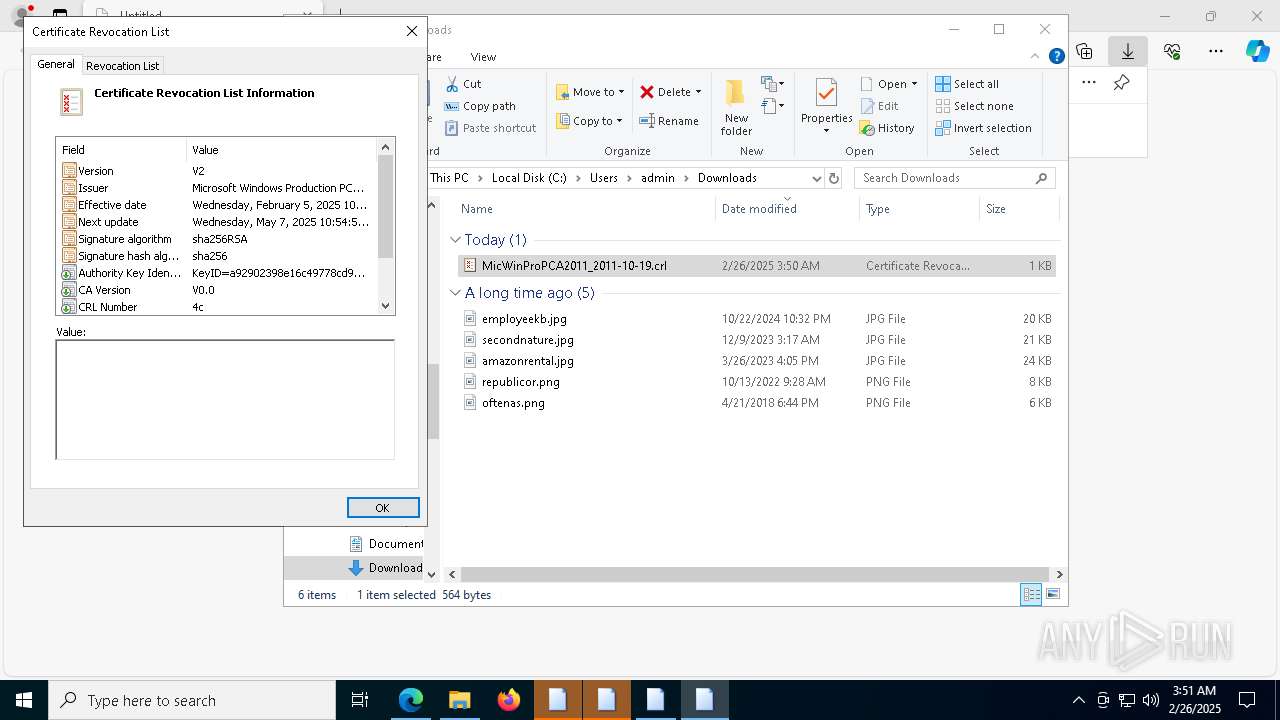Click the Value column header in CRL list
This screenshot has width=1280, height=720.
pos(281,150)
